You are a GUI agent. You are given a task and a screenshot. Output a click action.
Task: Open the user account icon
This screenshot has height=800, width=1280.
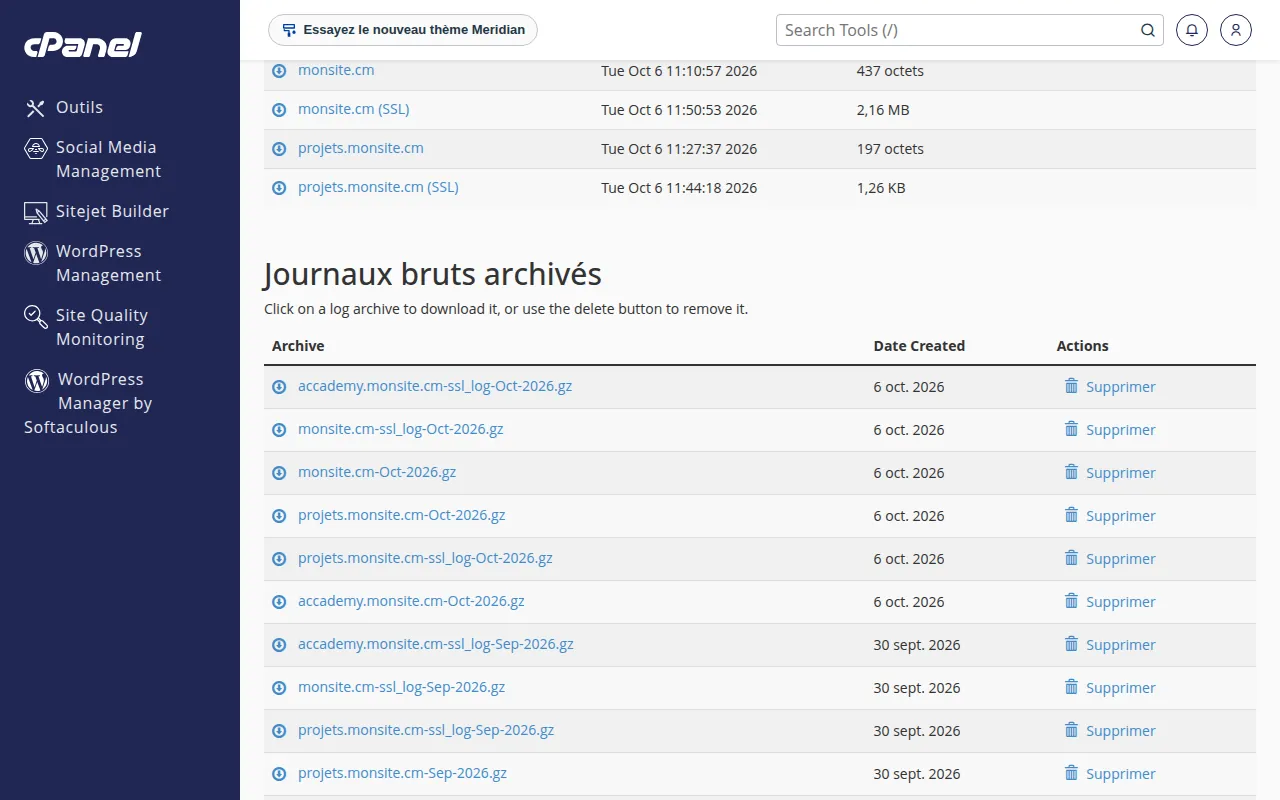point(1236,30)
